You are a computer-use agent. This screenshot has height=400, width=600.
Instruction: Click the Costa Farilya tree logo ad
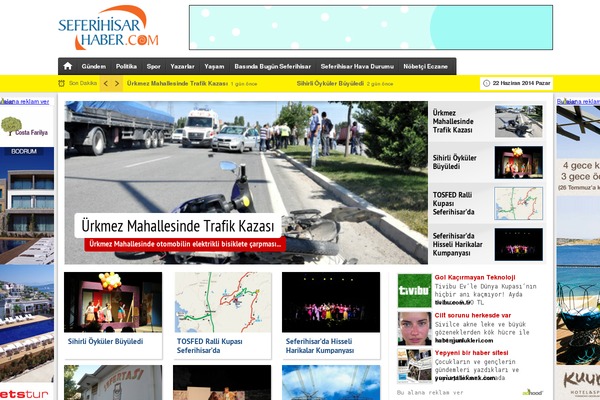[x=24, y=127]
